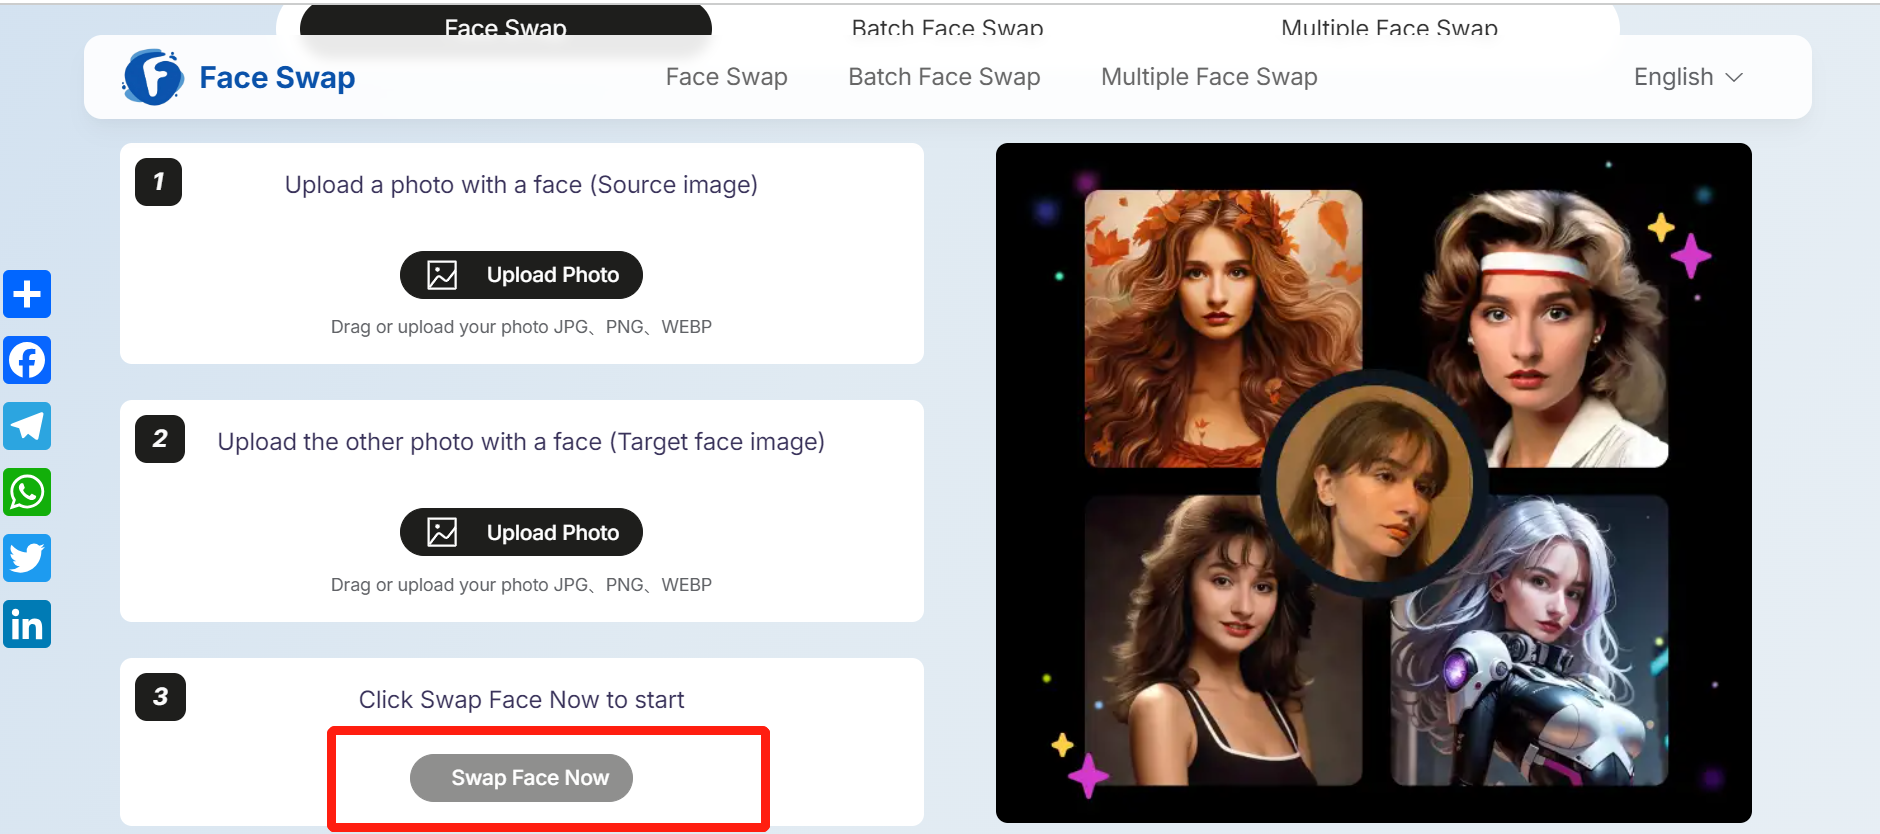Select the top Multiple Face Swap tab
This screenshot has height=834, width=1880.
[1389, 26]
